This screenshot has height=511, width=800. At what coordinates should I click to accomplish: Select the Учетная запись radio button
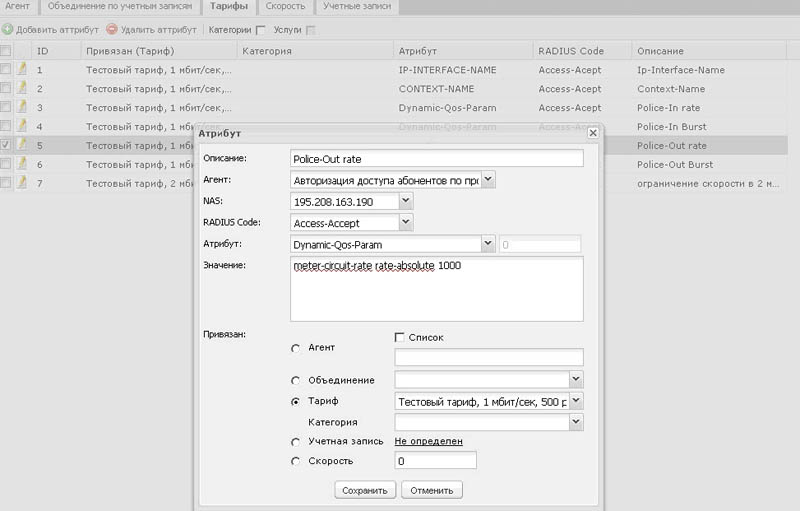(x=295, y=442)
